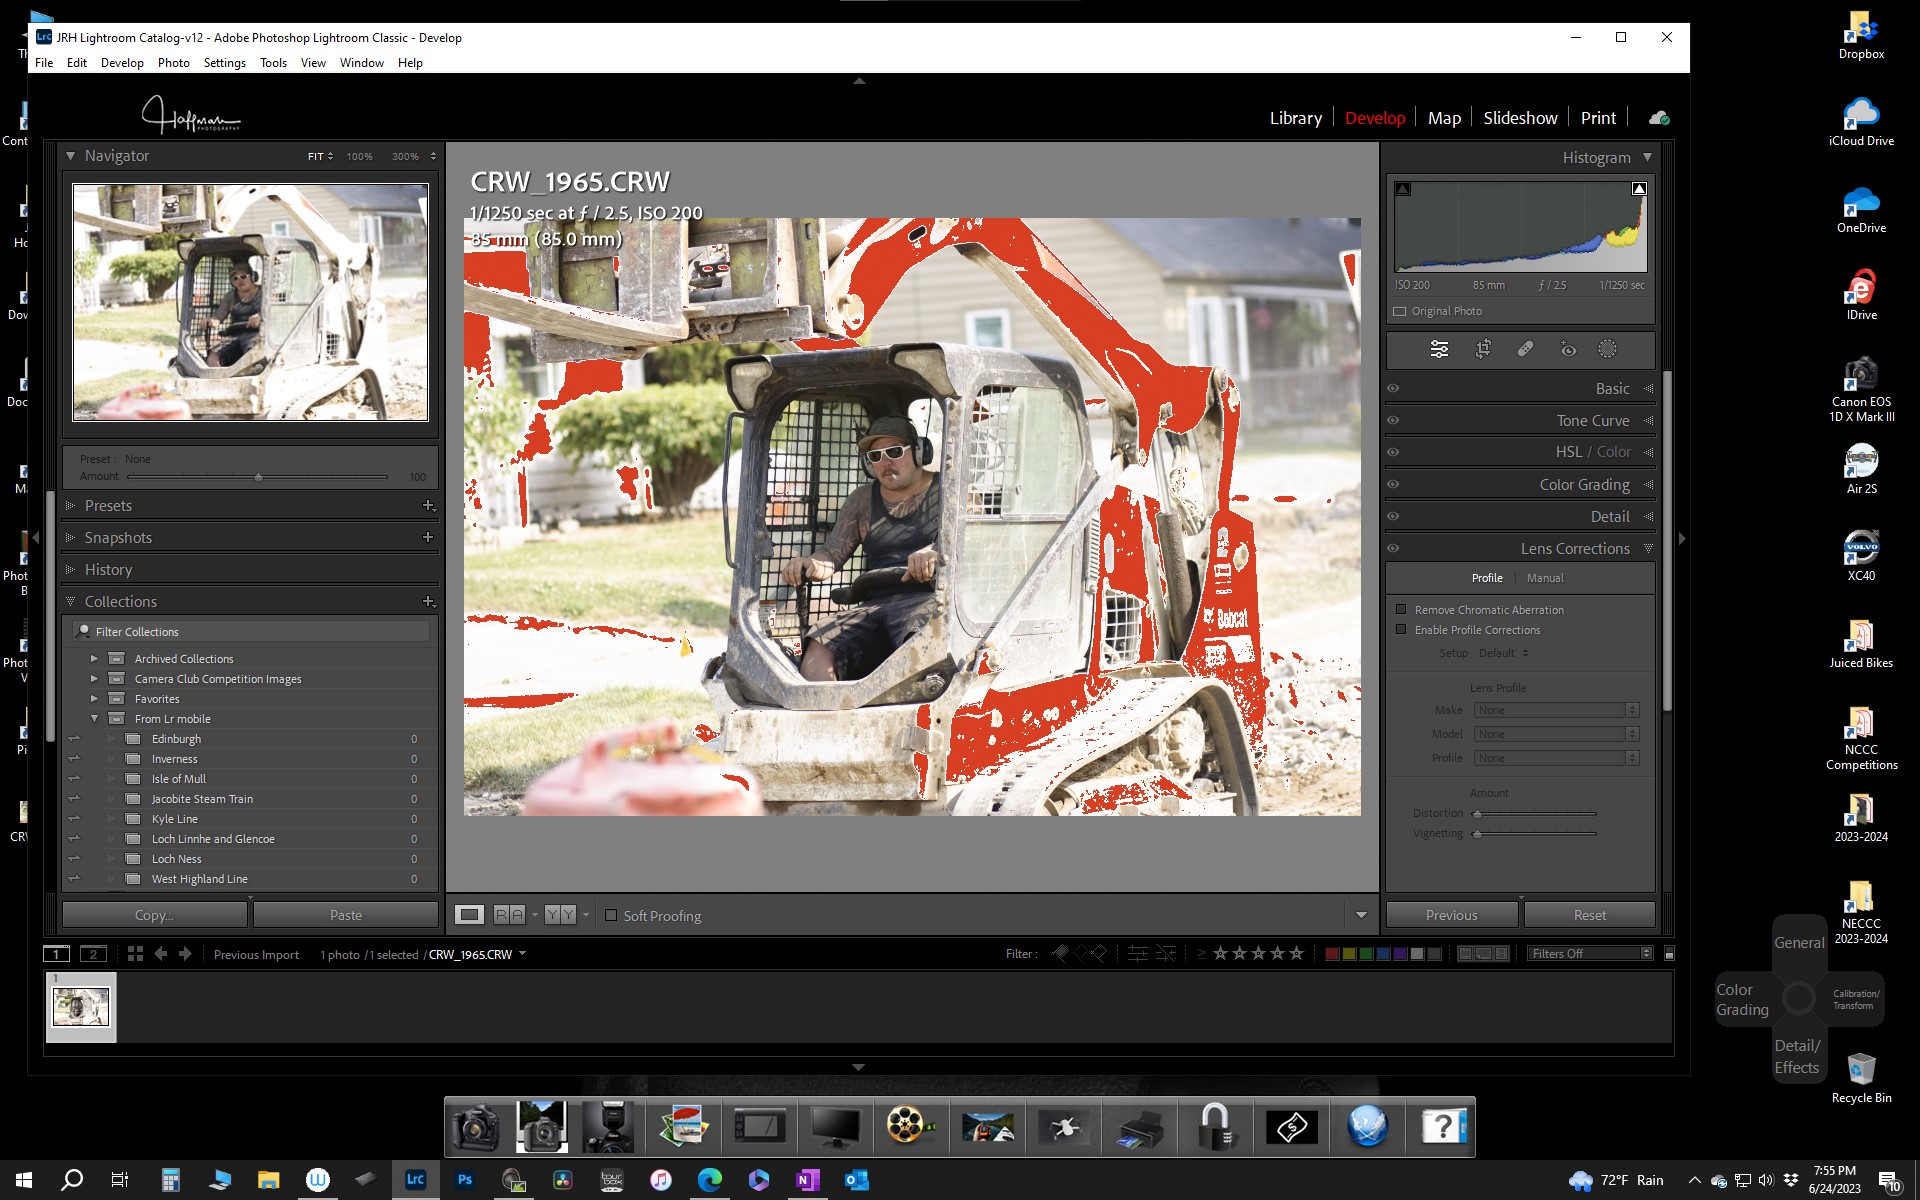1920x1200 pixels.
Task: Open the Masking tool
Action: (x=1607, y=349)
